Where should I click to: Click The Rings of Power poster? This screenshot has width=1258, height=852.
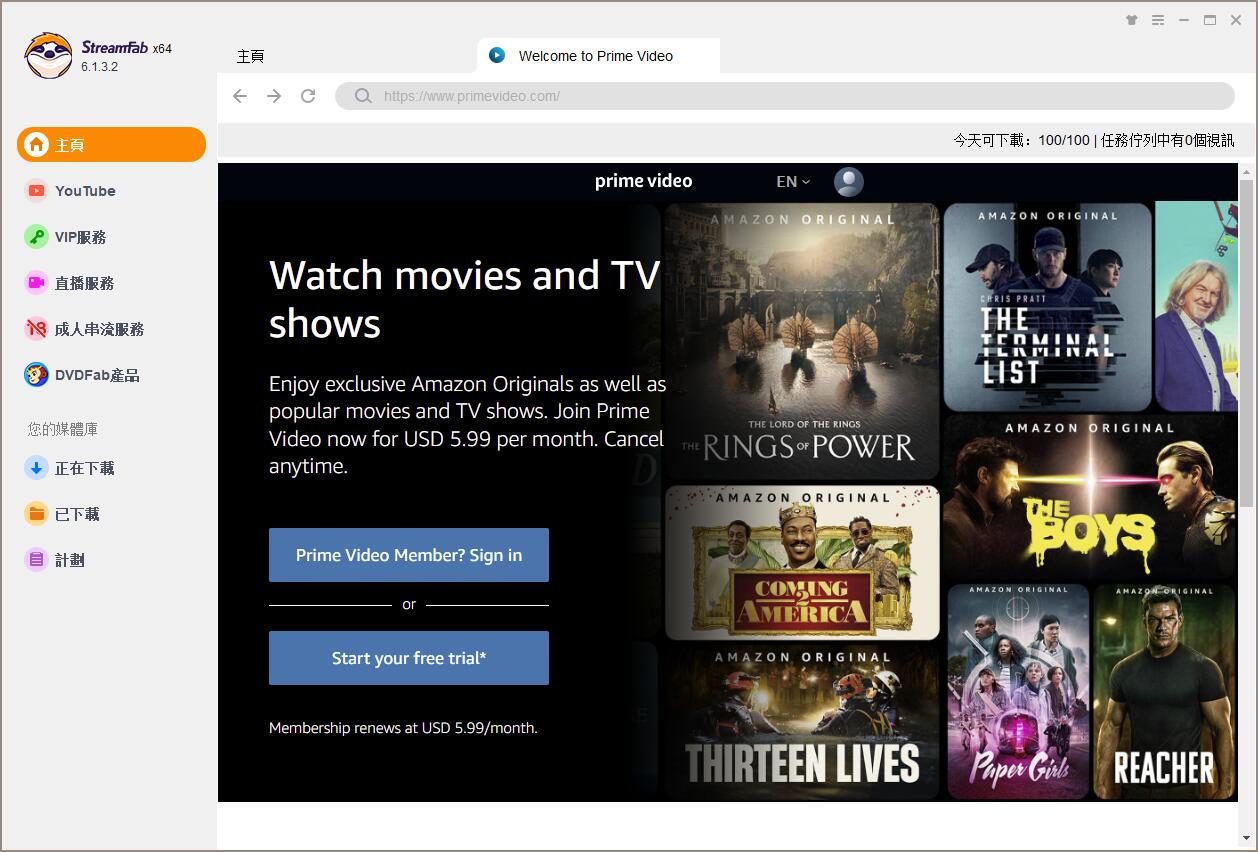click(802, 341)
